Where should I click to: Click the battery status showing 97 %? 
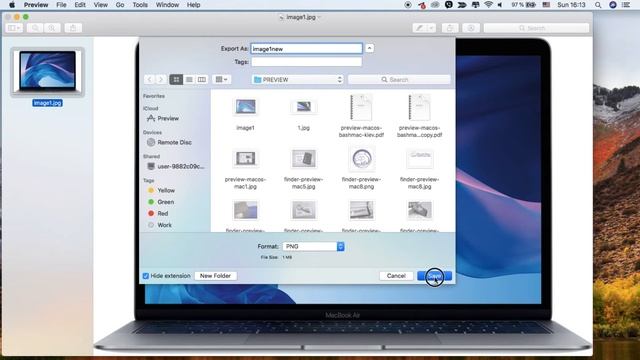coord(523,5)
